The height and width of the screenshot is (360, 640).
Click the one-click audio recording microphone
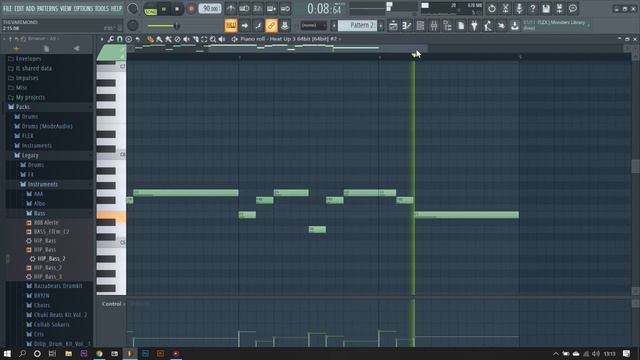click(519, 9)
